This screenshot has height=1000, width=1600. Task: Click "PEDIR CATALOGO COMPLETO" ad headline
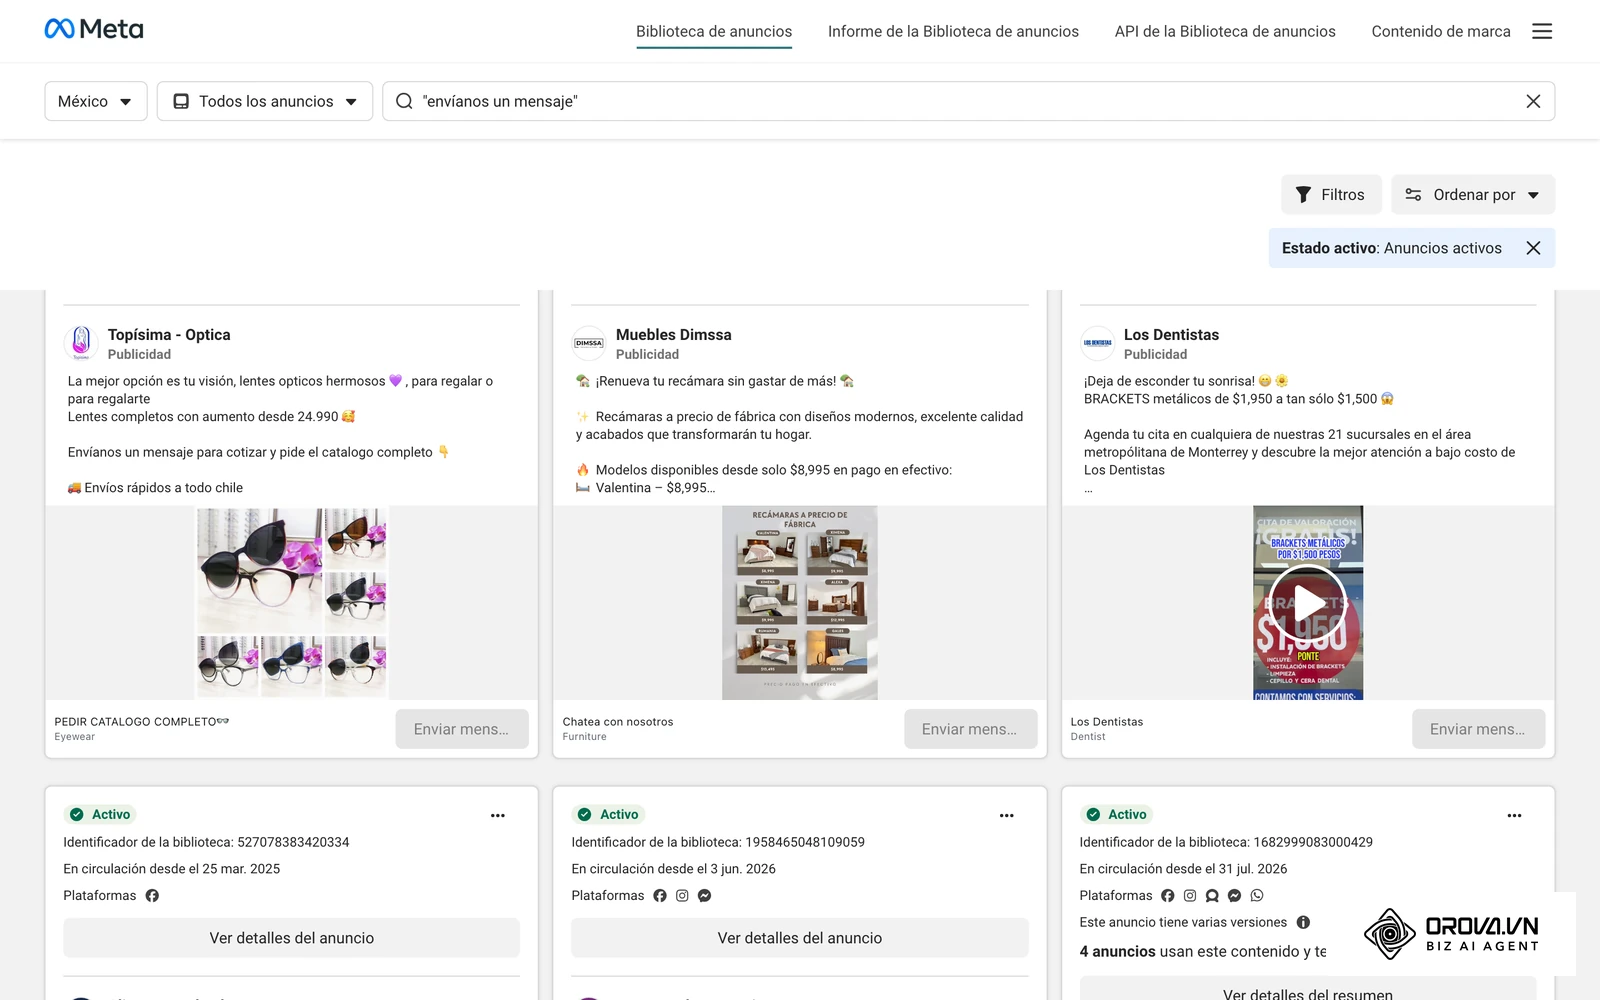click(142, 721)
